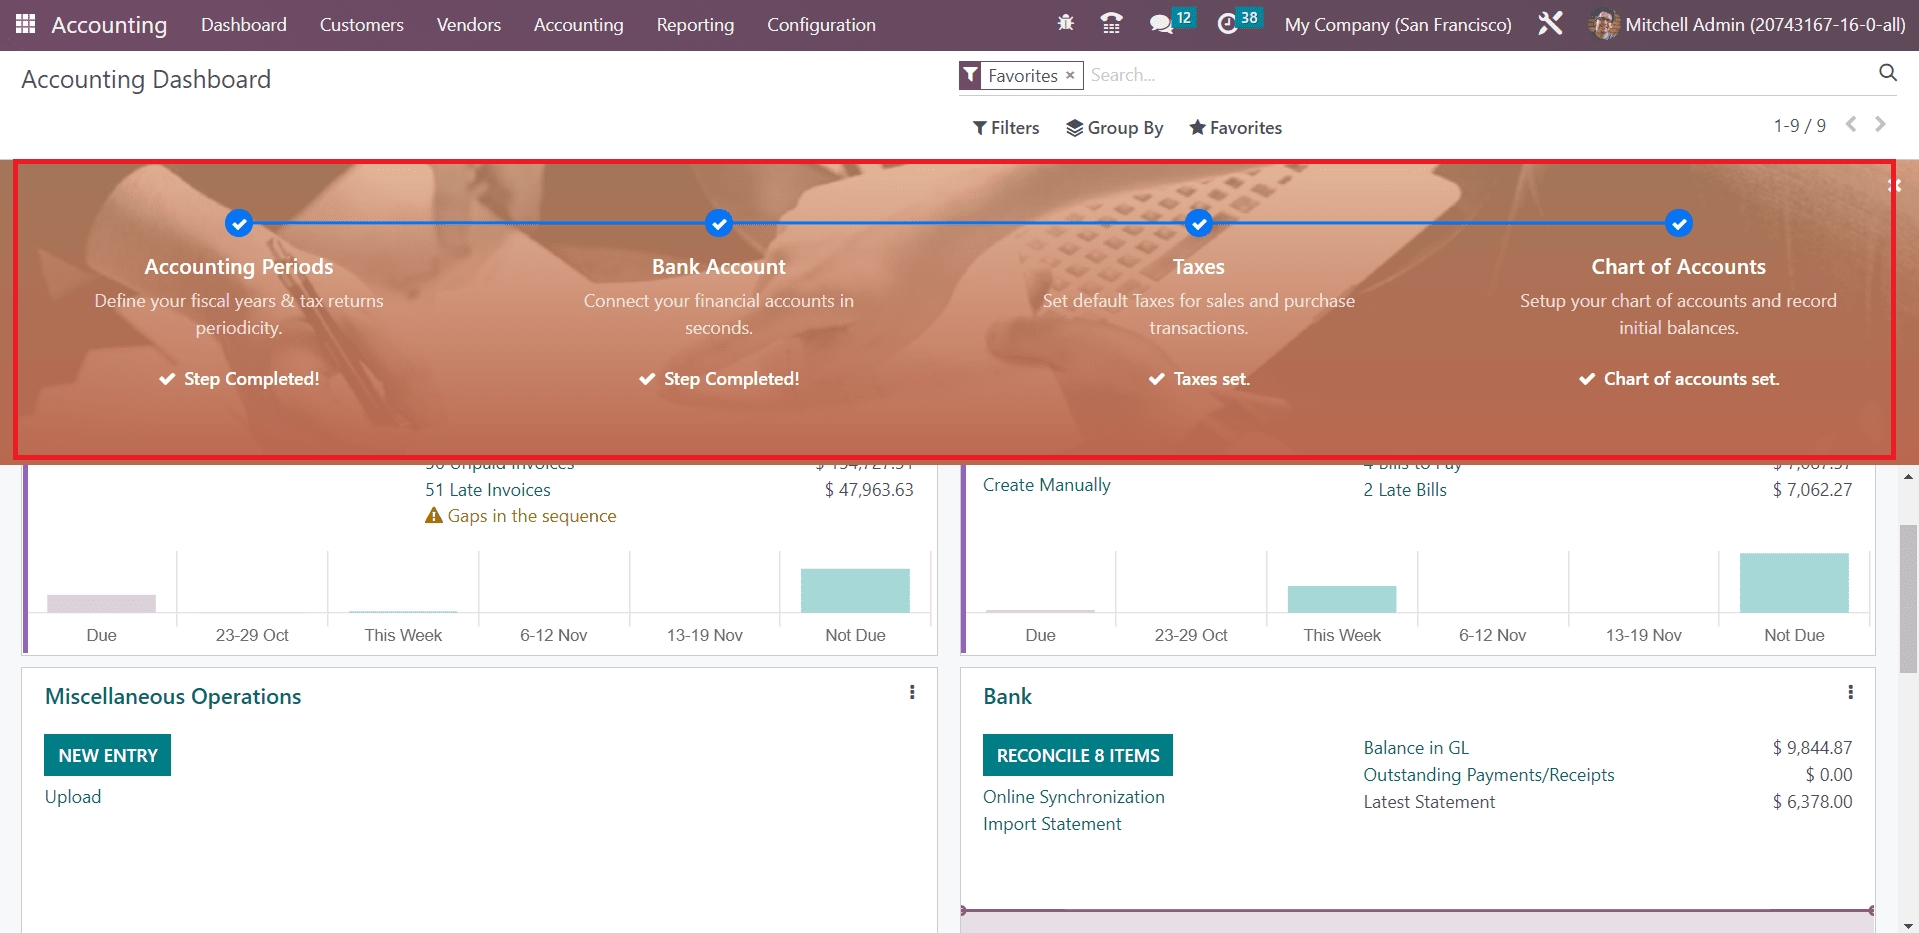Click the Not Due bar in invoices graph
The width and height of the screenshot is (1919, 933).
coord(855,590)
